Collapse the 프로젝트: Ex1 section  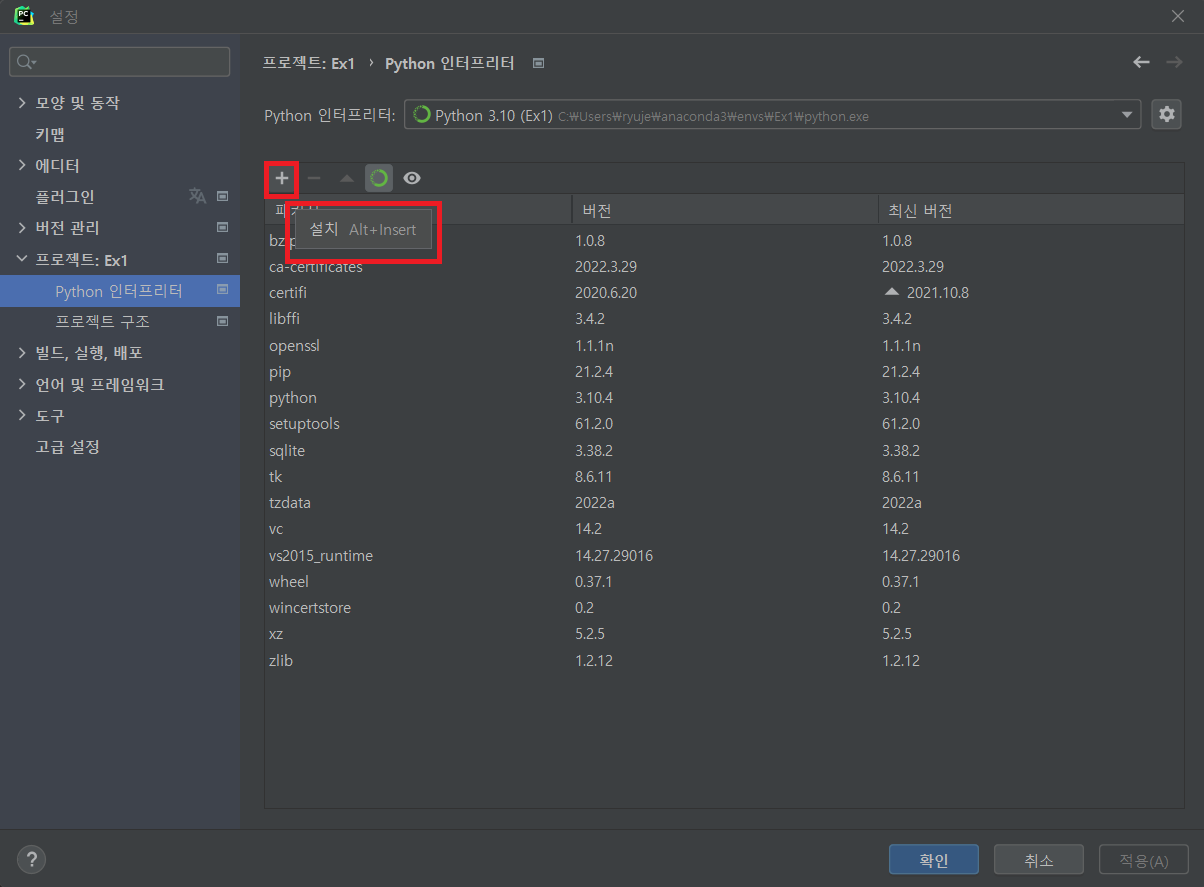[23, 259]
